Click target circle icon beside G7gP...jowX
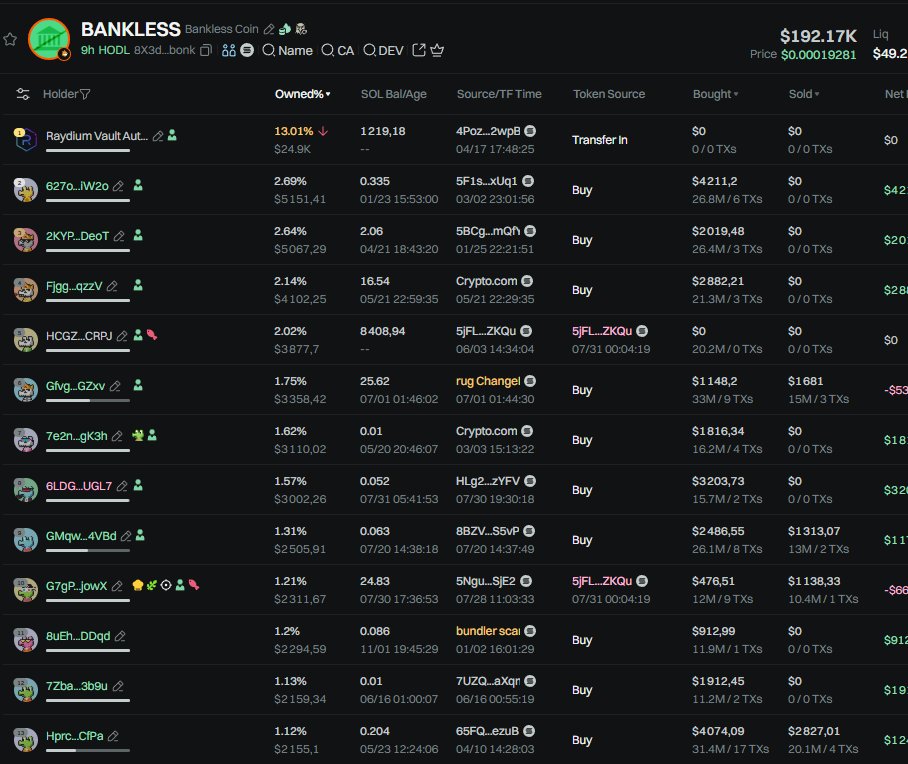The width and height of the screenshot is (908, 764). point(166,585)
